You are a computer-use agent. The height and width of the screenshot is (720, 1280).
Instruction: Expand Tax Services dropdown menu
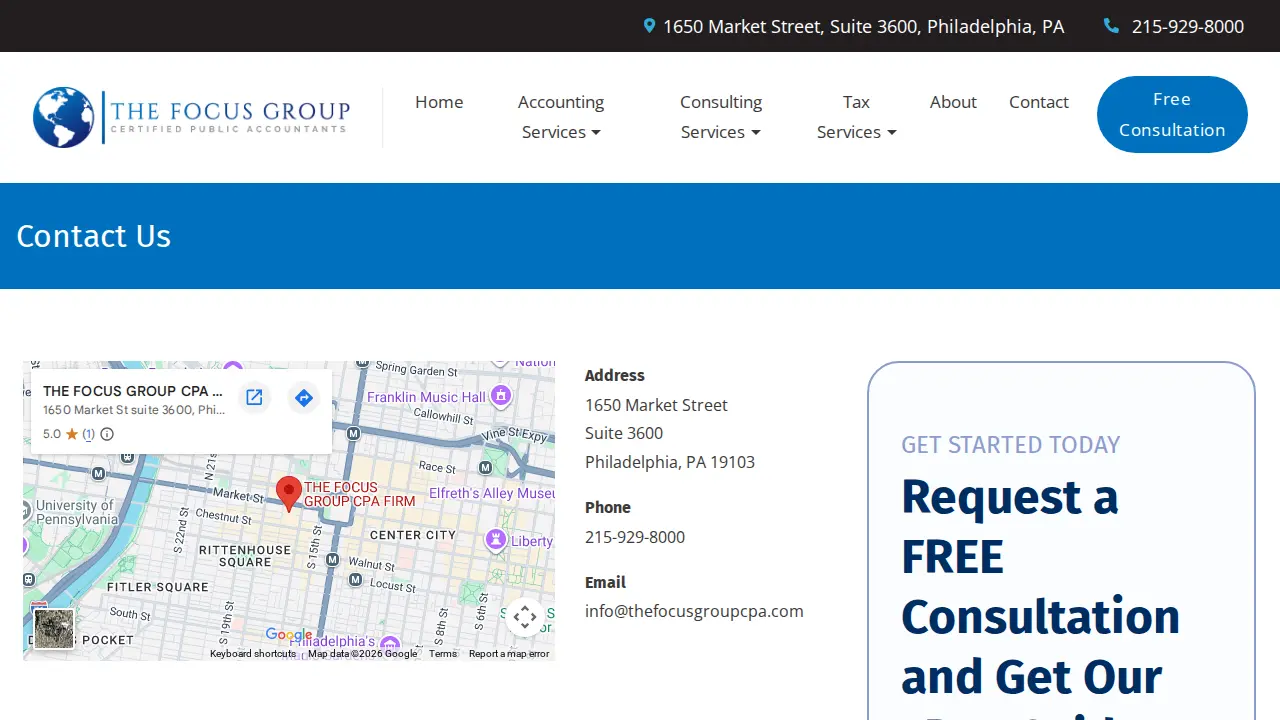pyautogui.click(x=856, y=117)
